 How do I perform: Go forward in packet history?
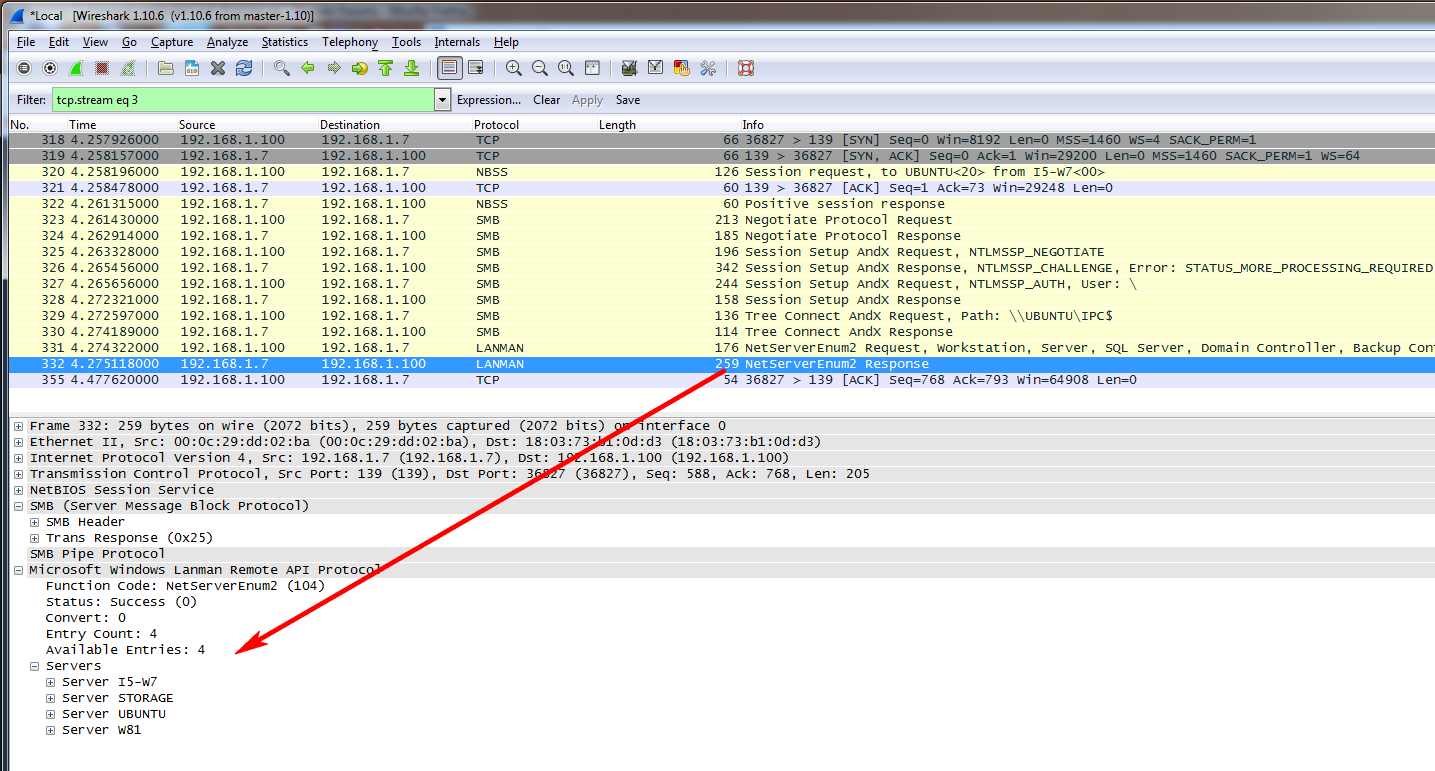[334, 68]
